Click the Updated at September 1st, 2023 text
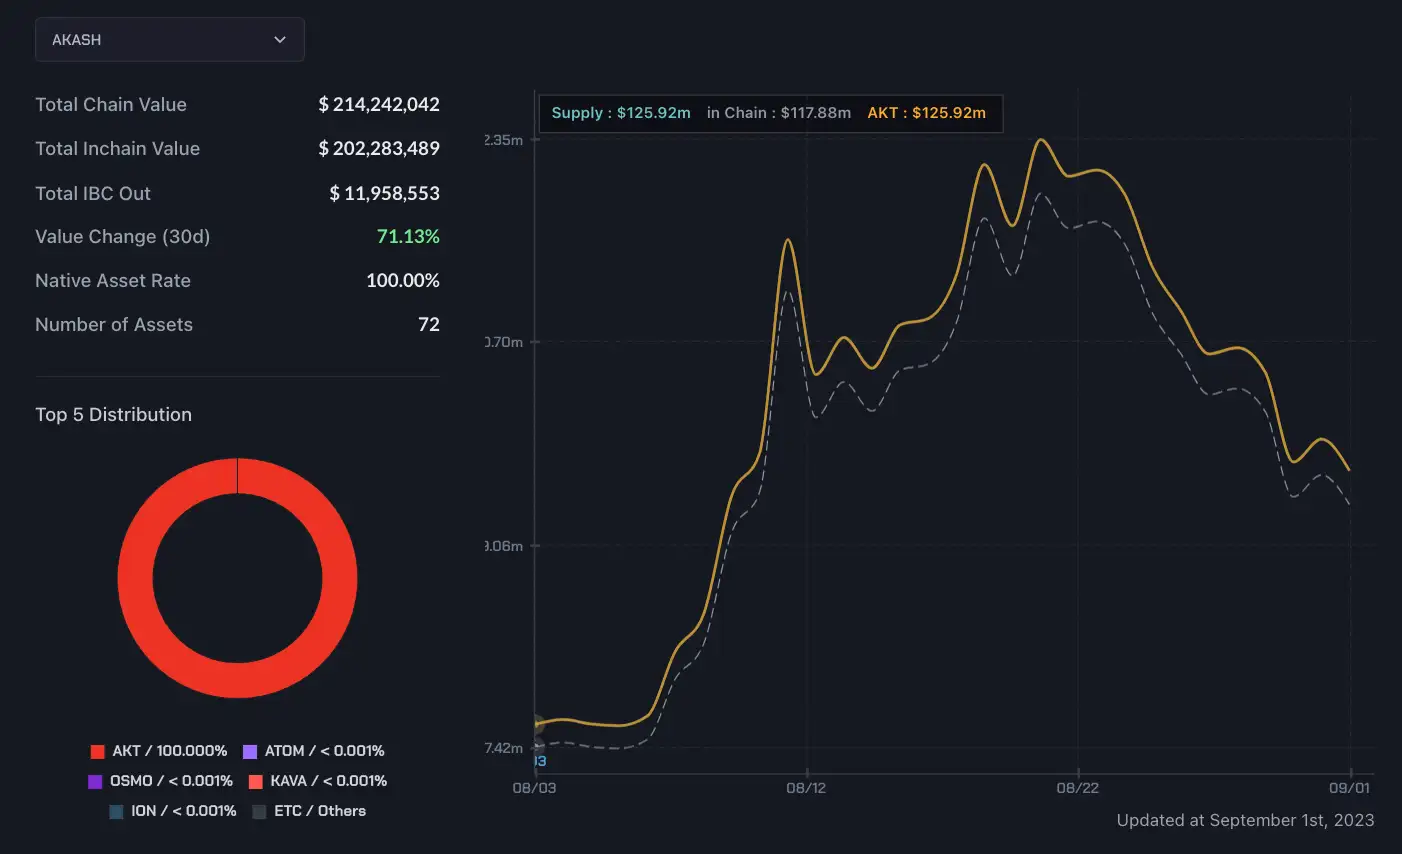This screenshot has width=1402, height=854. coord(1245,819)
